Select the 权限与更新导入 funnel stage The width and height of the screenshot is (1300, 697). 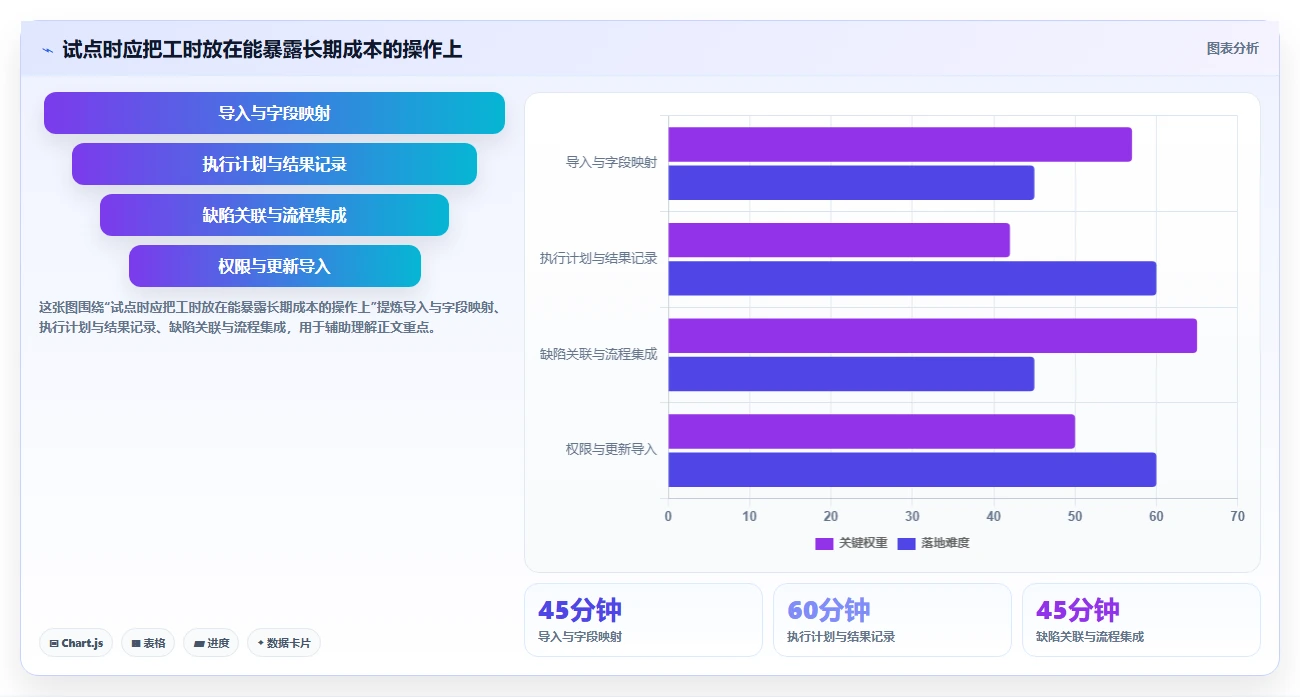274,266
